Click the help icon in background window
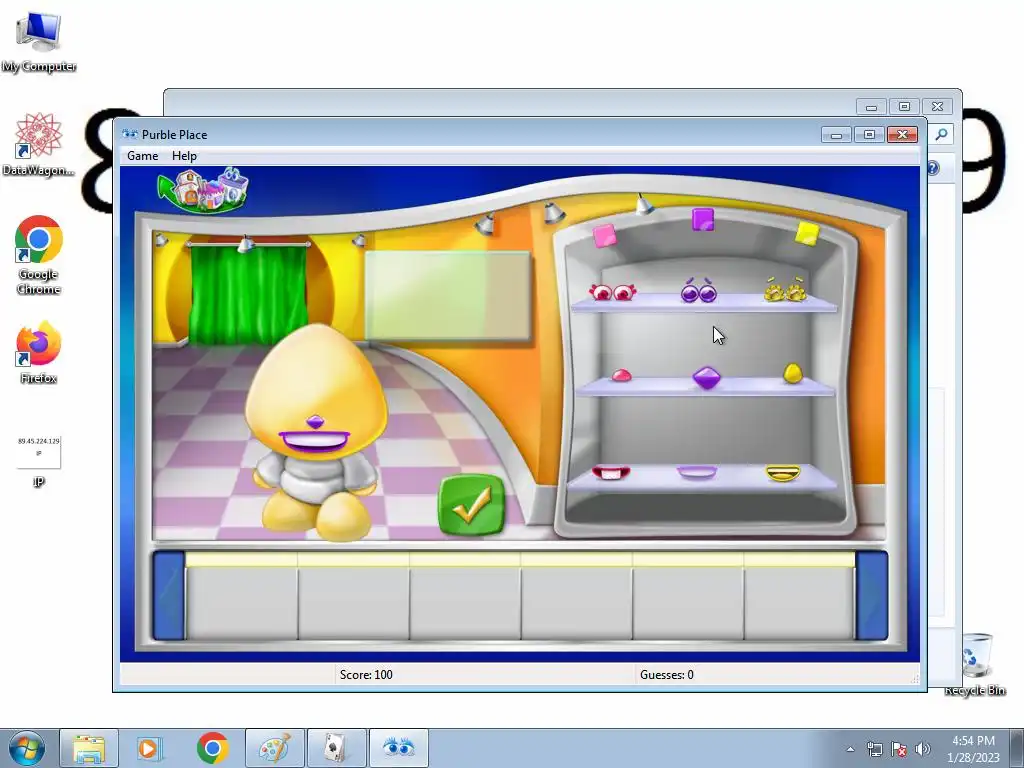This screenshot has height=768, width=1024. (x=933, y=168)
